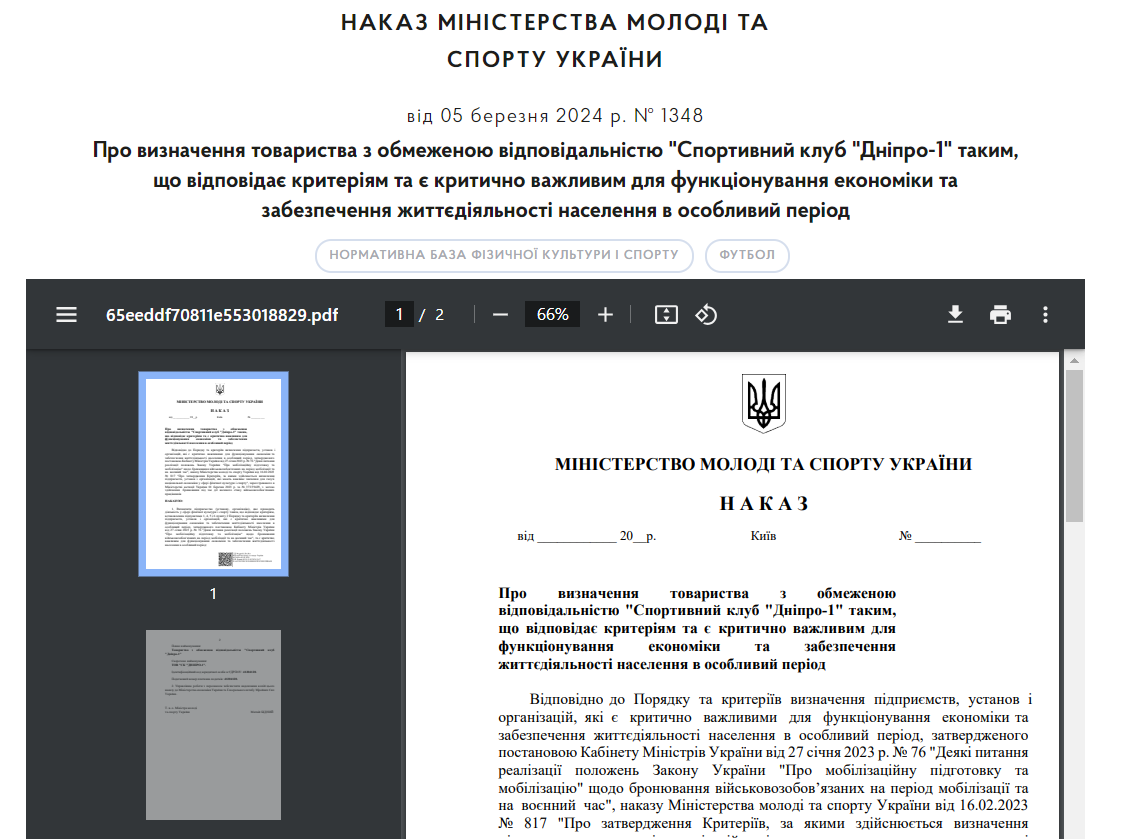1134x839 pixels.
Task: Open НОРМАТИВНА БАЗА ФІЗИЧНОЇ КУЛЬТУРИ І СПОРТУ section
Action: [x=505, y=255]
